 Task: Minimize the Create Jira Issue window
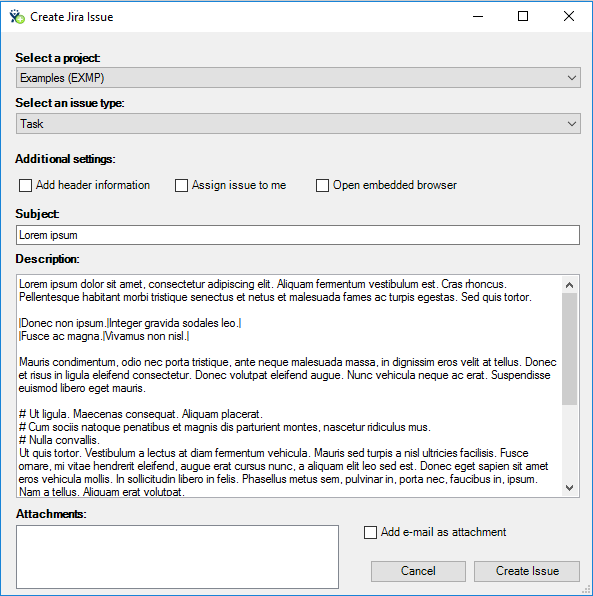click(x=478, y=16)
